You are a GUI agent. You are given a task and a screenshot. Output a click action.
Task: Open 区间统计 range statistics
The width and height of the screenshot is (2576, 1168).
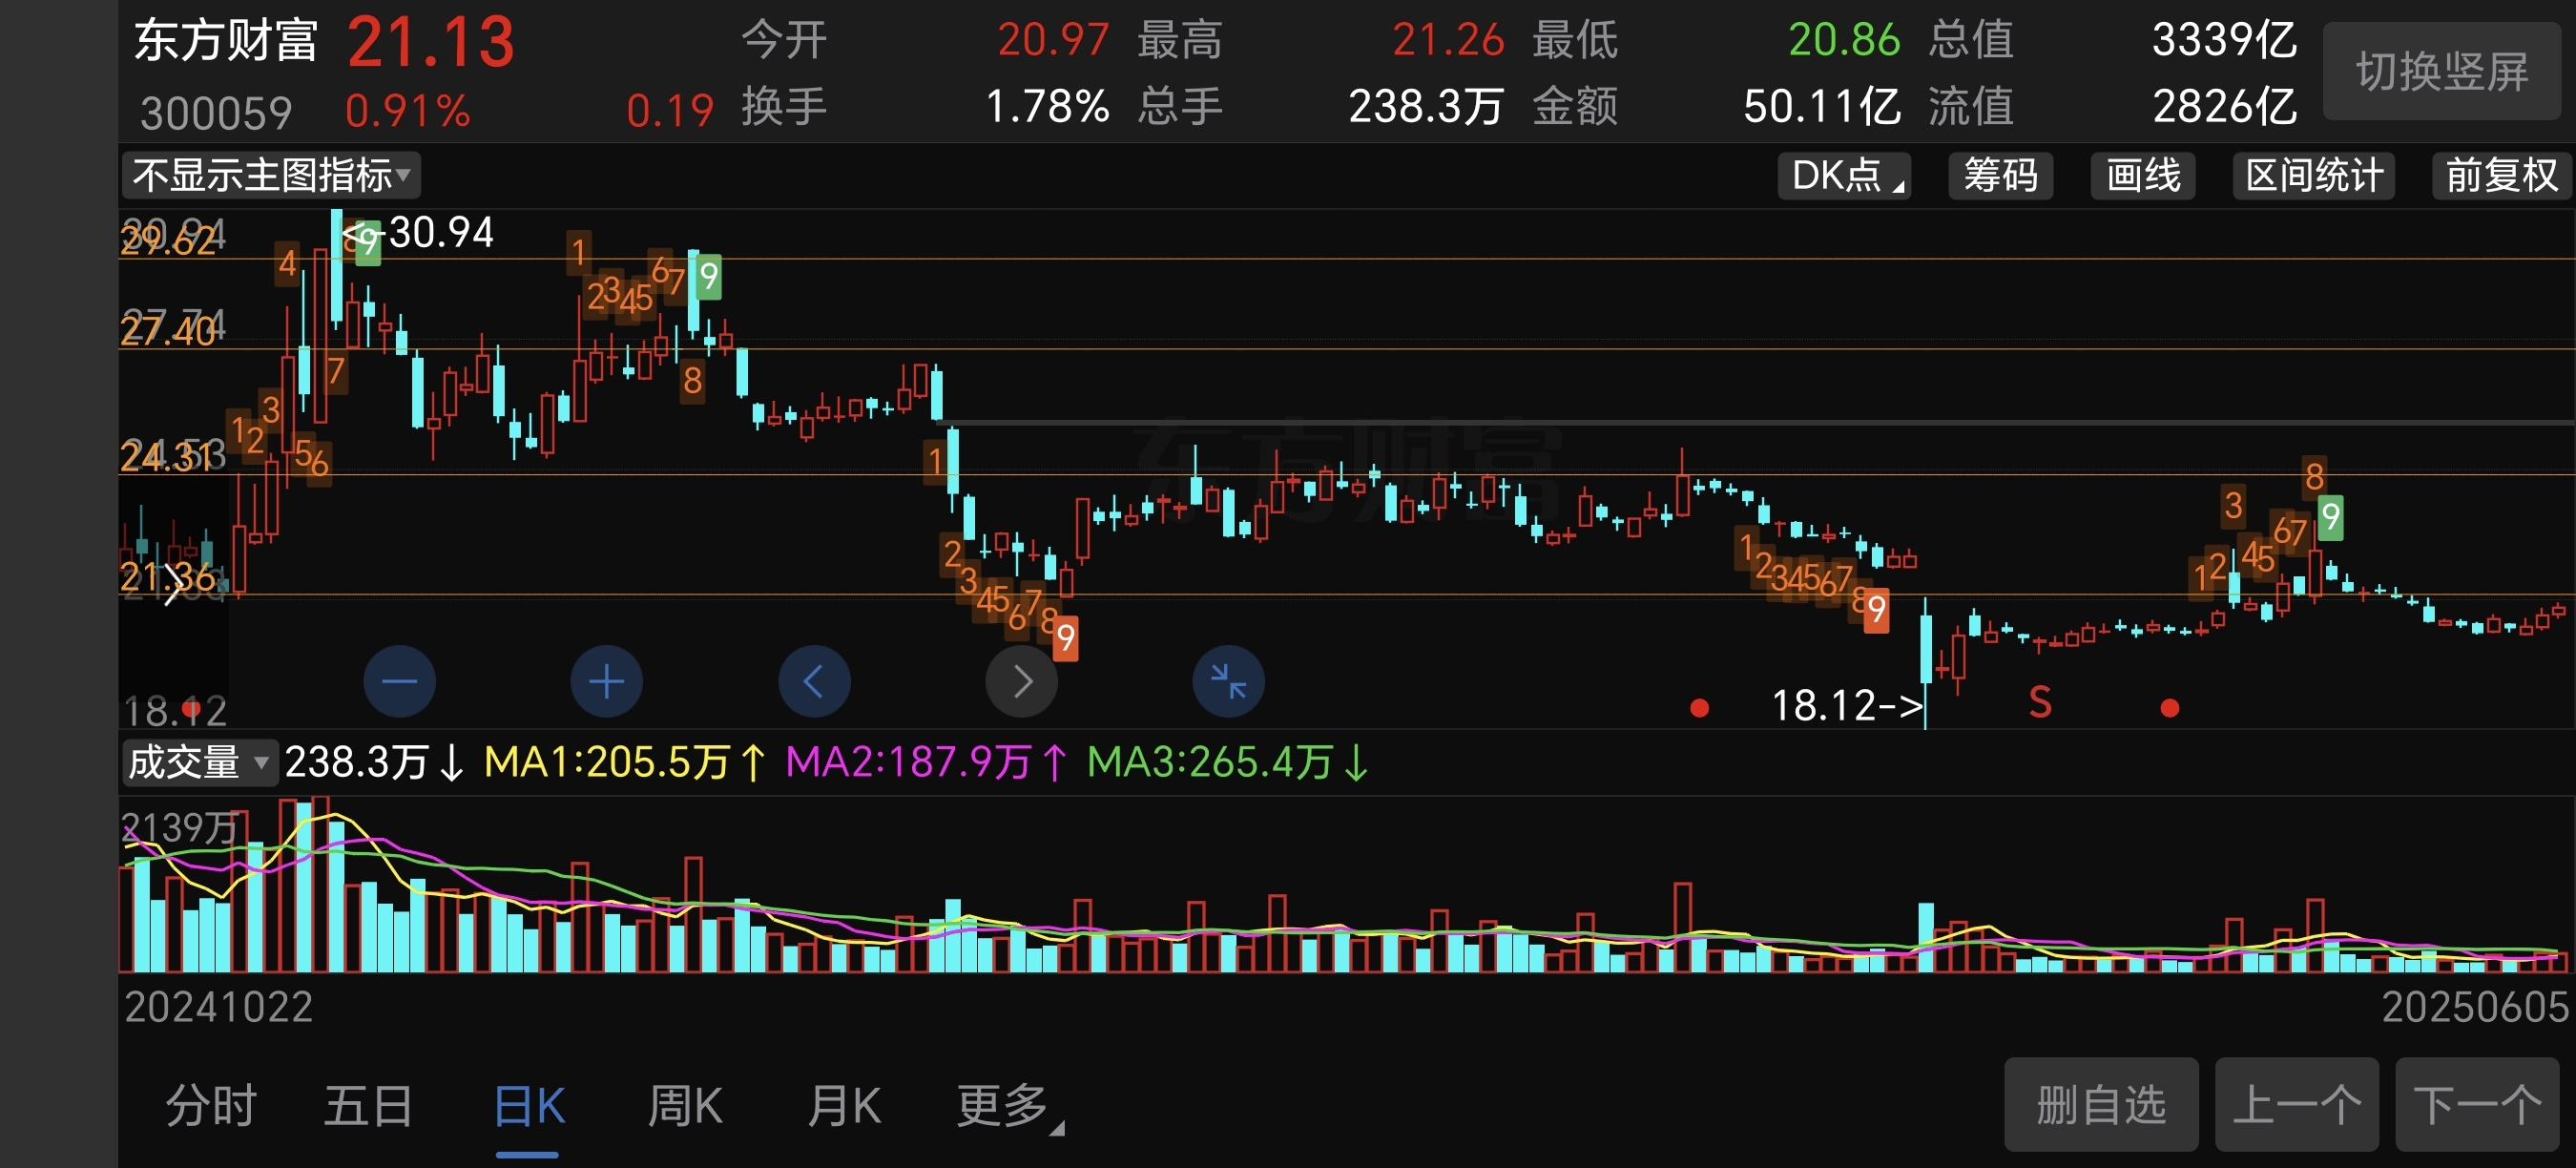(x=2314, y=175)
